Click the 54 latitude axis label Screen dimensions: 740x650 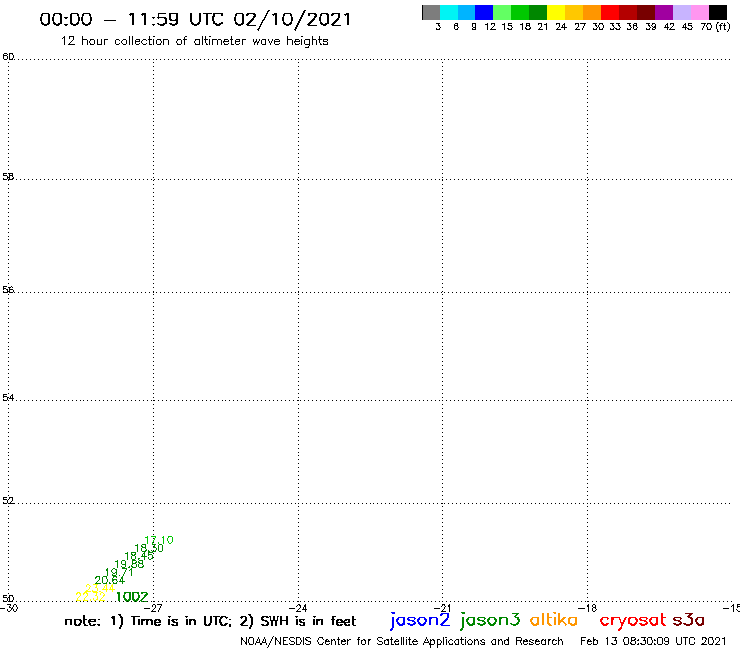[8, 398]
